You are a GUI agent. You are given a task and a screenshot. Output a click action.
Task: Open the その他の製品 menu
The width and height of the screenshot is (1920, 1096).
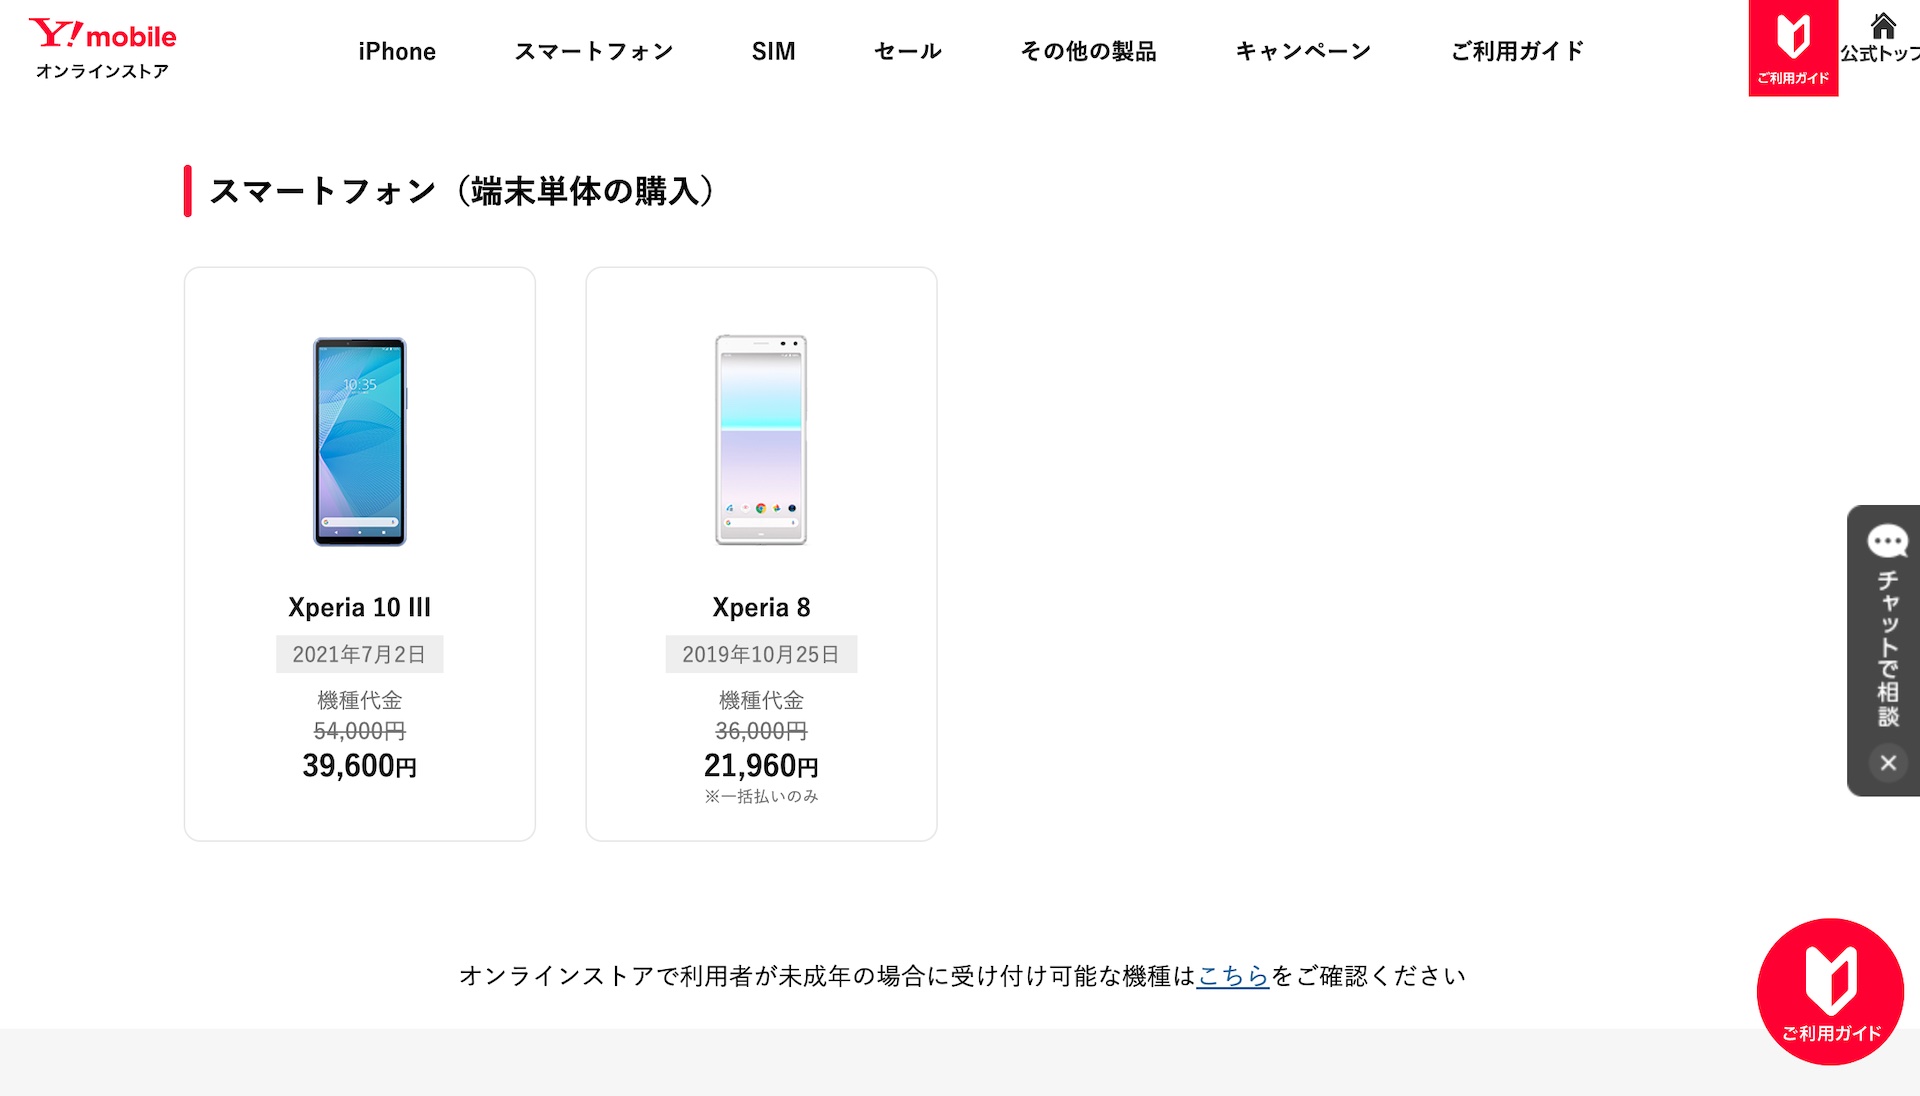1088,51
